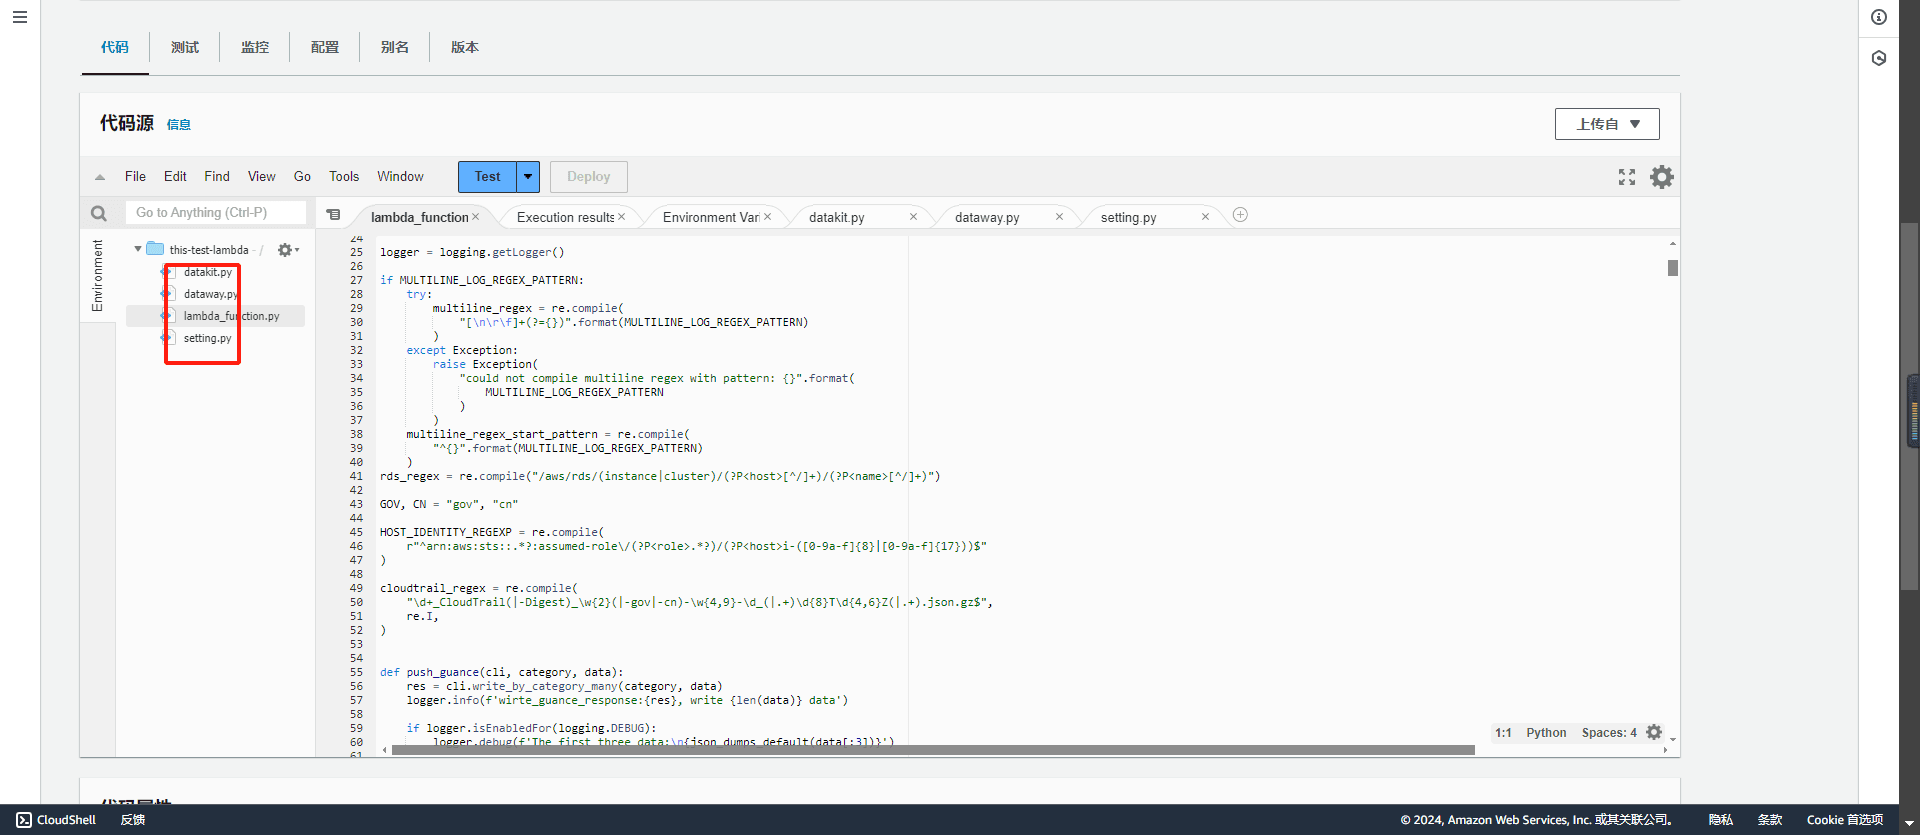Open the Edit menu
Screen dimensions: 1920x835
175,177
